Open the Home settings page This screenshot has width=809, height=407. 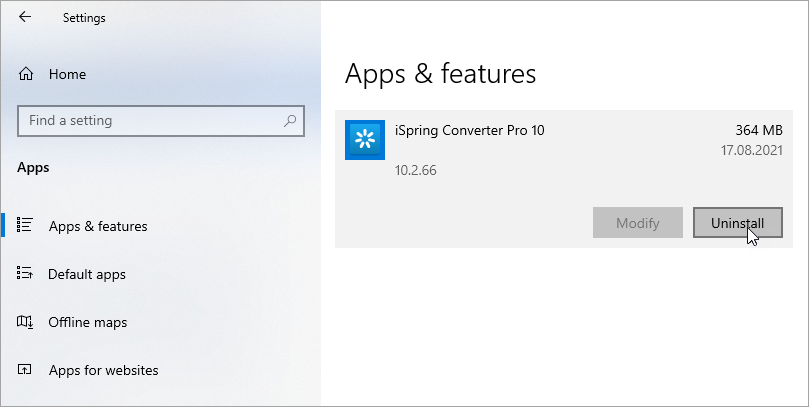[67, 74]
